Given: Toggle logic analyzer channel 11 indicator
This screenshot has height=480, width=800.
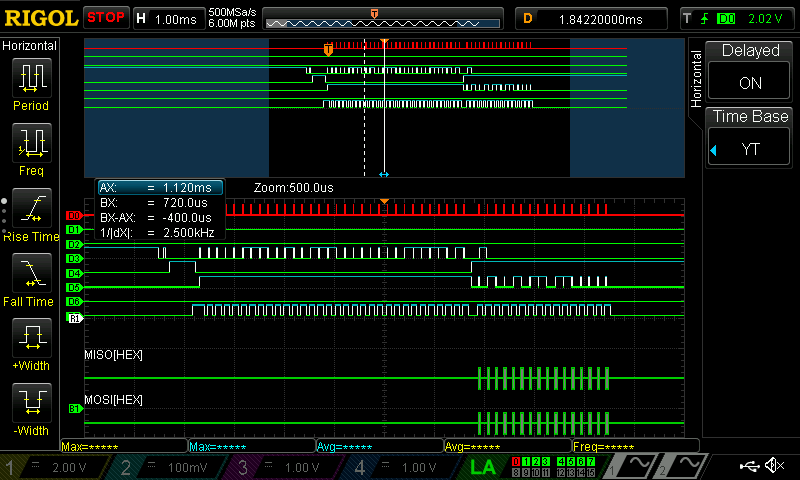Looking at the screenshot, I should (545, 472).
